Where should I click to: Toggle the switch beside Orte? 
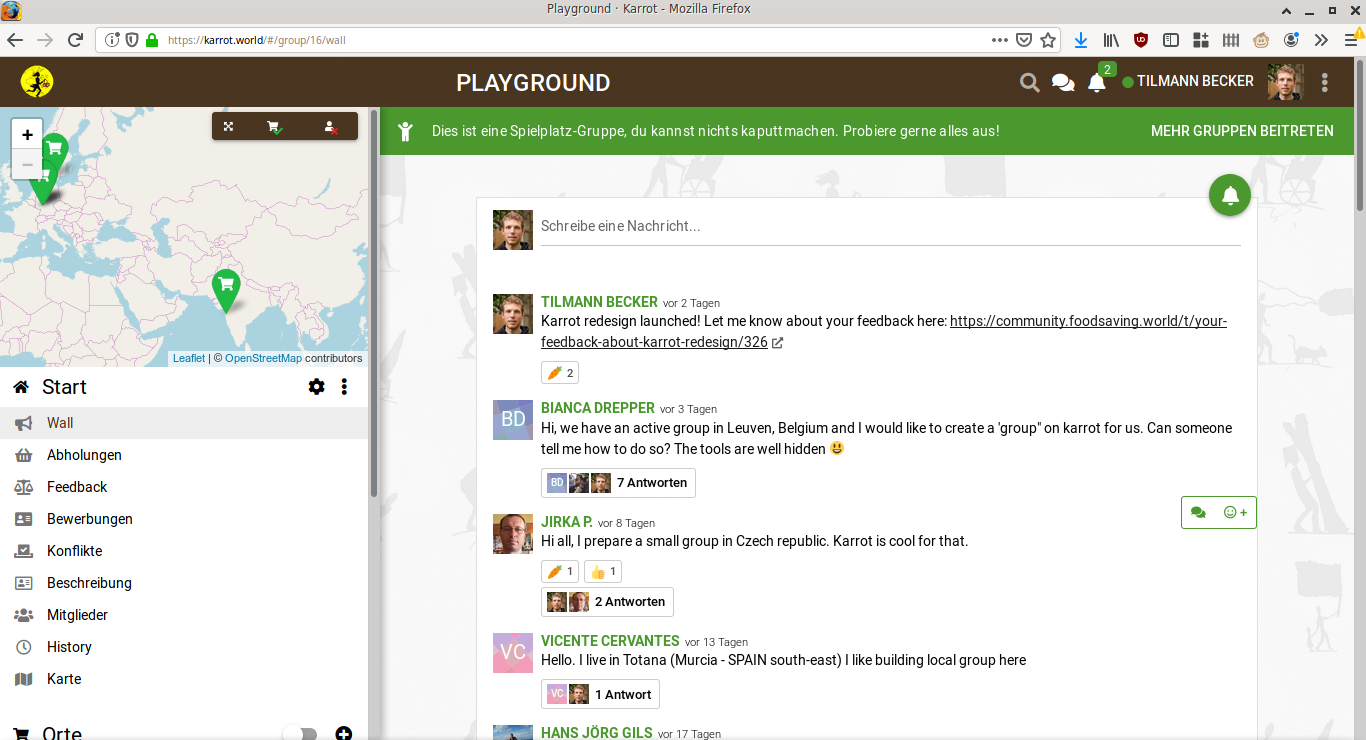(x=300, y=734)
